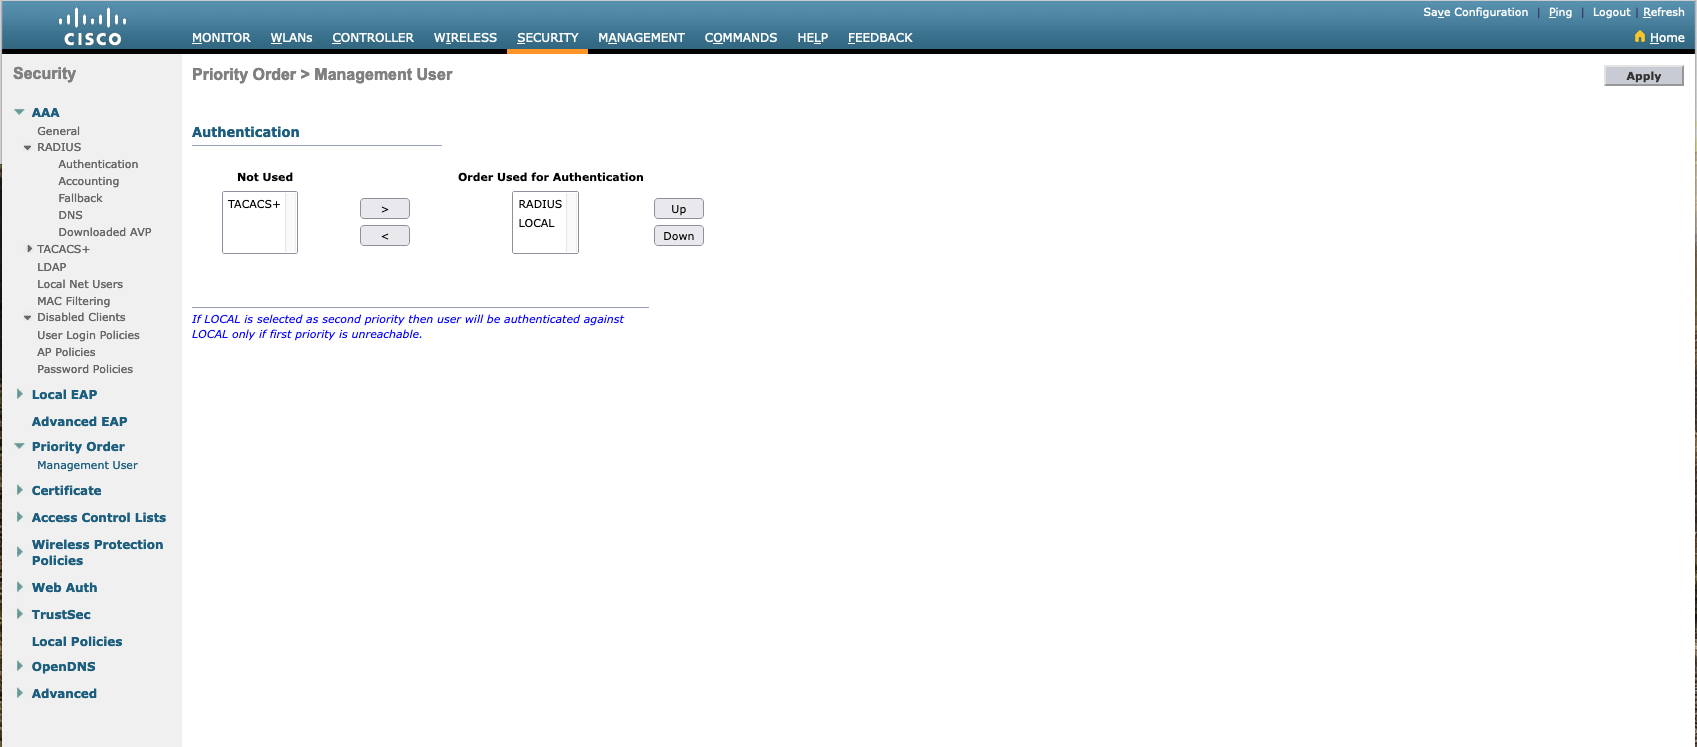This screenshot has height=747, width=1697.
Task: Click the Logout link
Action: point(1611,12)
